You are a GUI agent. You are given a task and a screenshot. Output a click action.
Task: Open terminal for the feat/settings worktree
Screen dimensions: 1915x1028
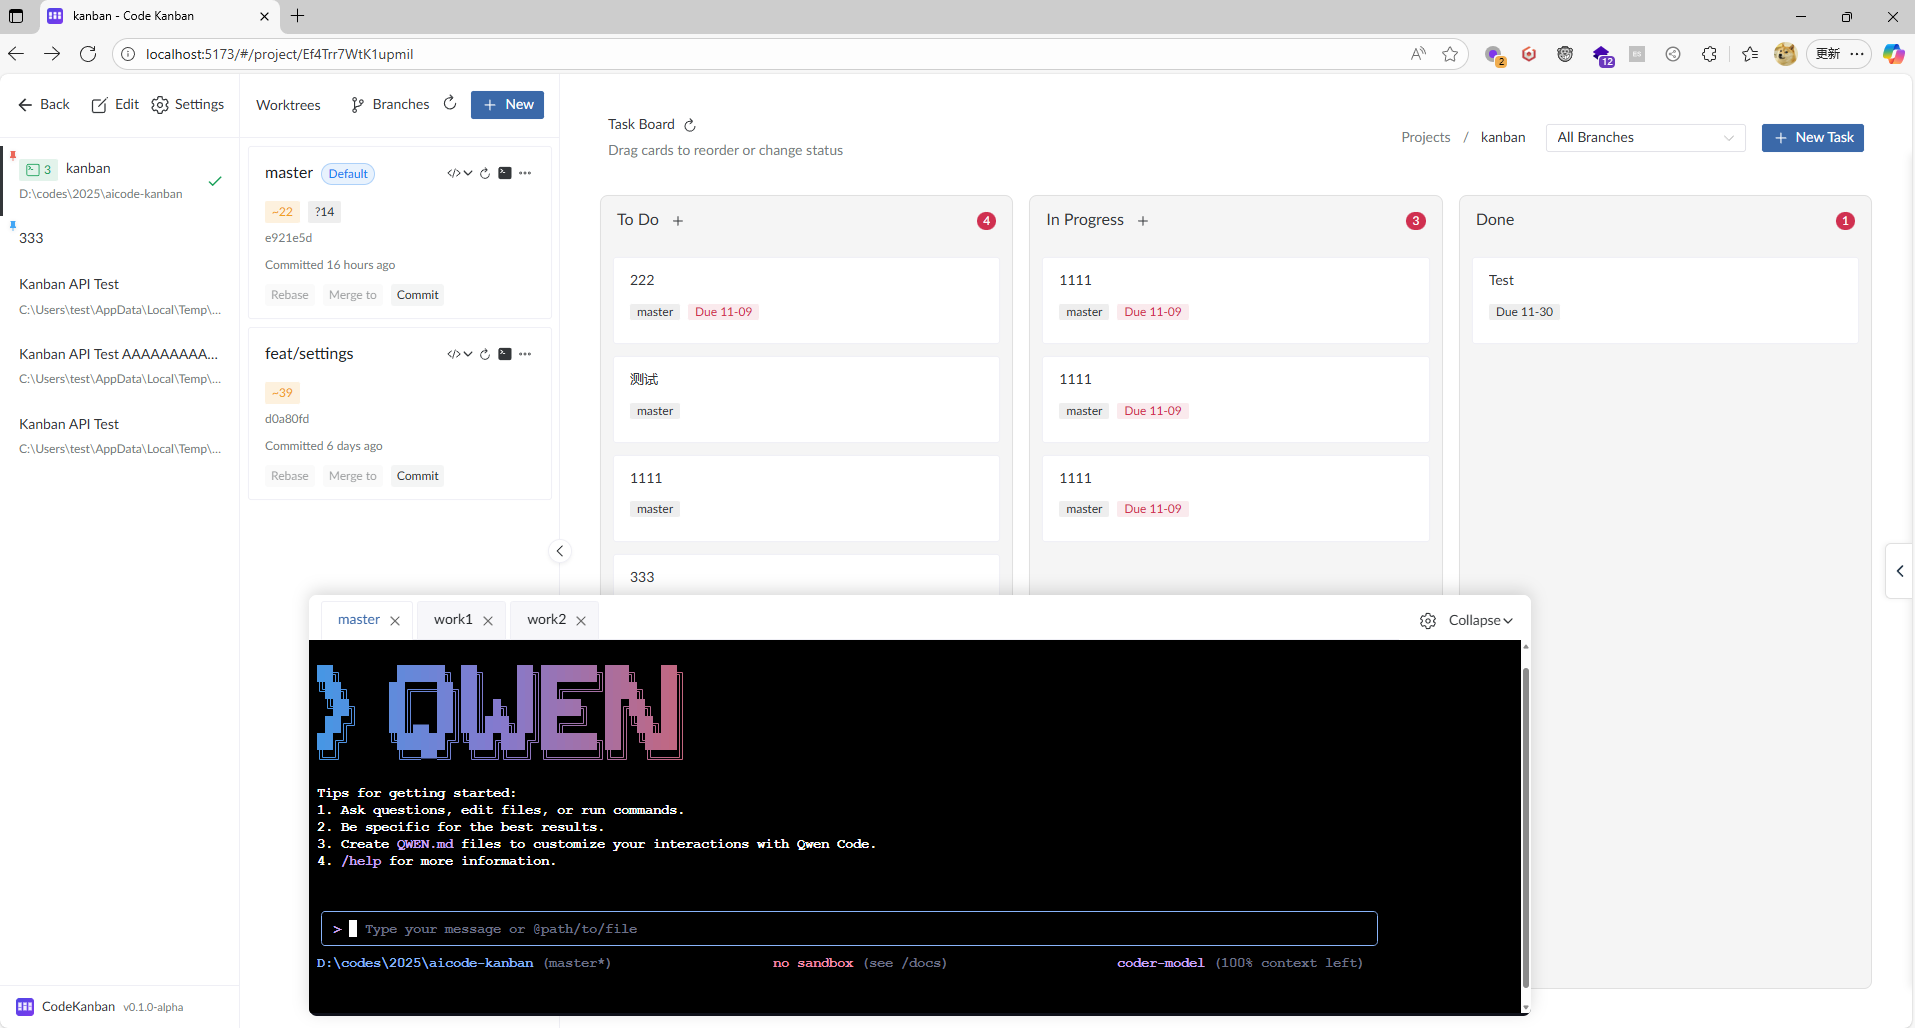point(505,354)
